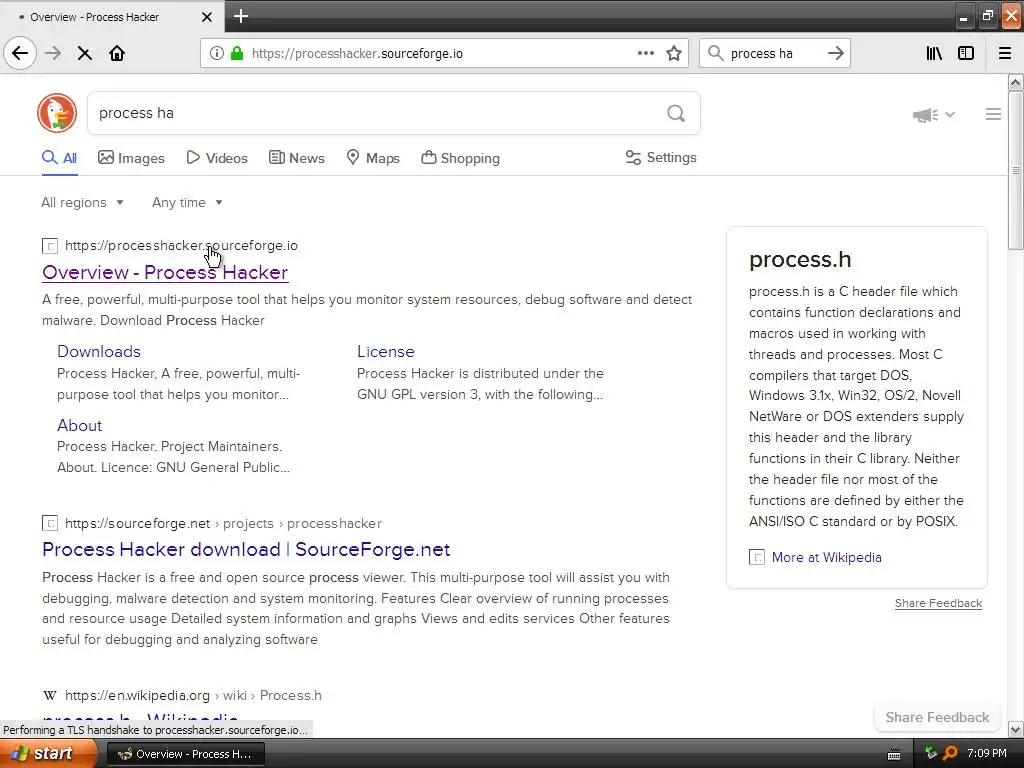Bookmark this page with the star
The height and width of the screenshot is (768, 1024).
click(674, 54)
